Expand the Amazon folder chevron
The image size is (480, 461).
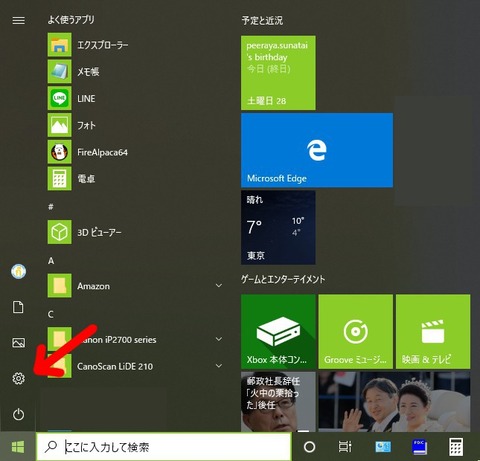tap(219, 286)
